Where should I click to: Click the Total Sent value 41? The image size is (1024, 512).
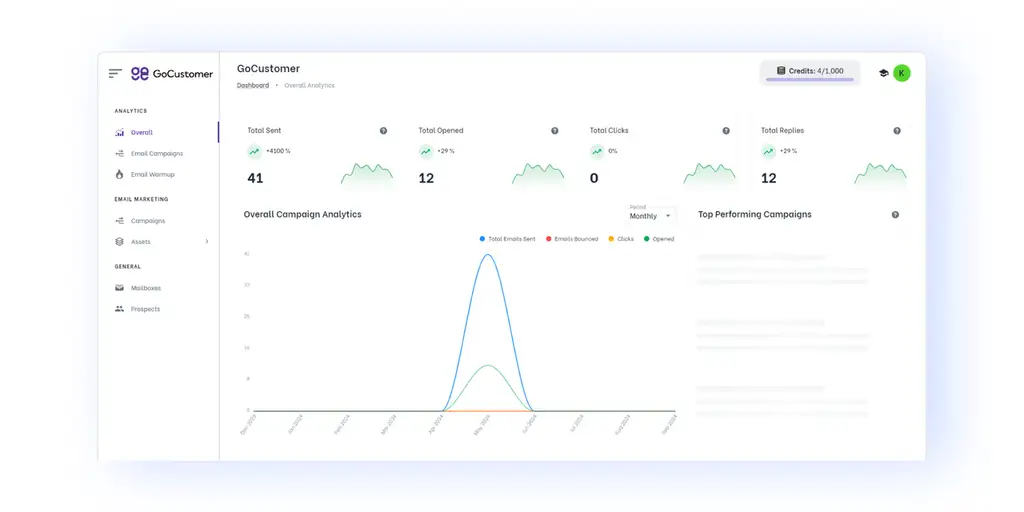pos(255,178)
